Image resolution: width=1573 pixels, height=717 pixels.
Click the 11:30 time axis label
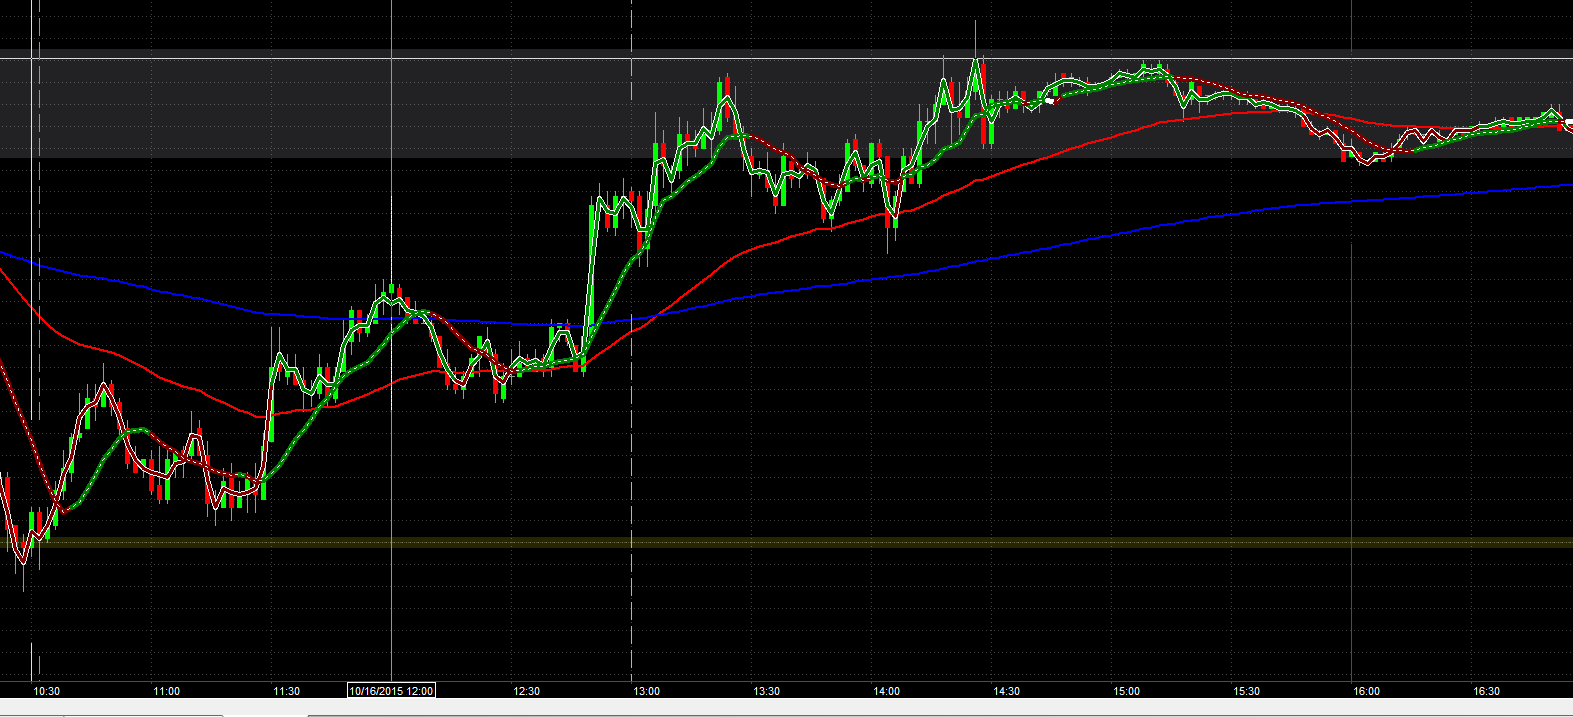[x=286, y=691]
